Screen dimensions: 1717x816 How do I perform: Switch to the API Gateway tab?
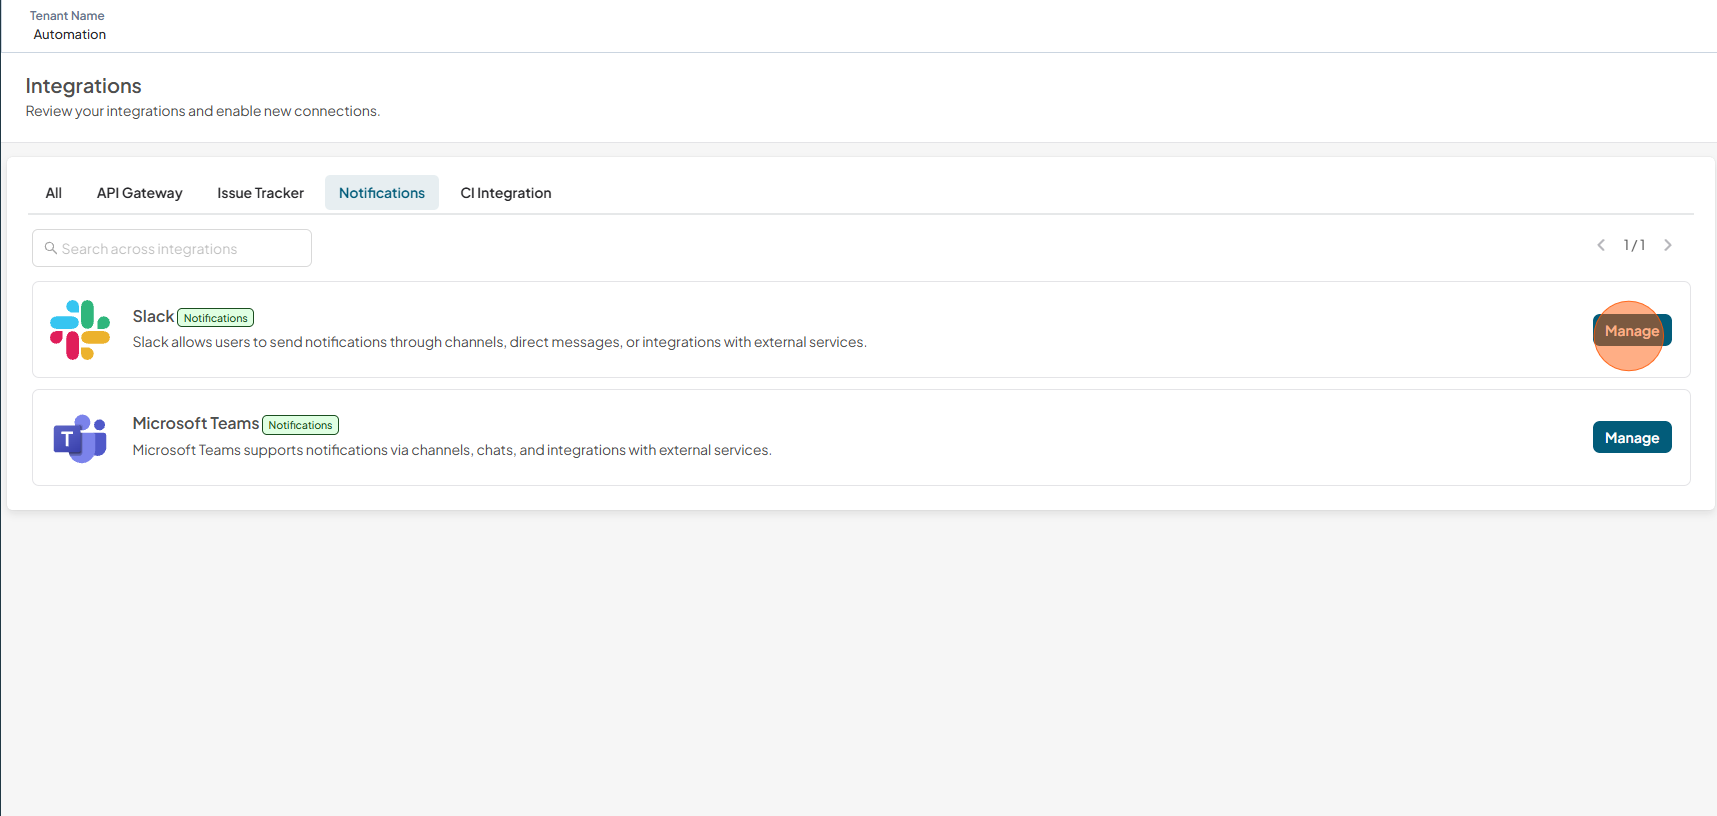pyautogui.click(x=140, y=193)
